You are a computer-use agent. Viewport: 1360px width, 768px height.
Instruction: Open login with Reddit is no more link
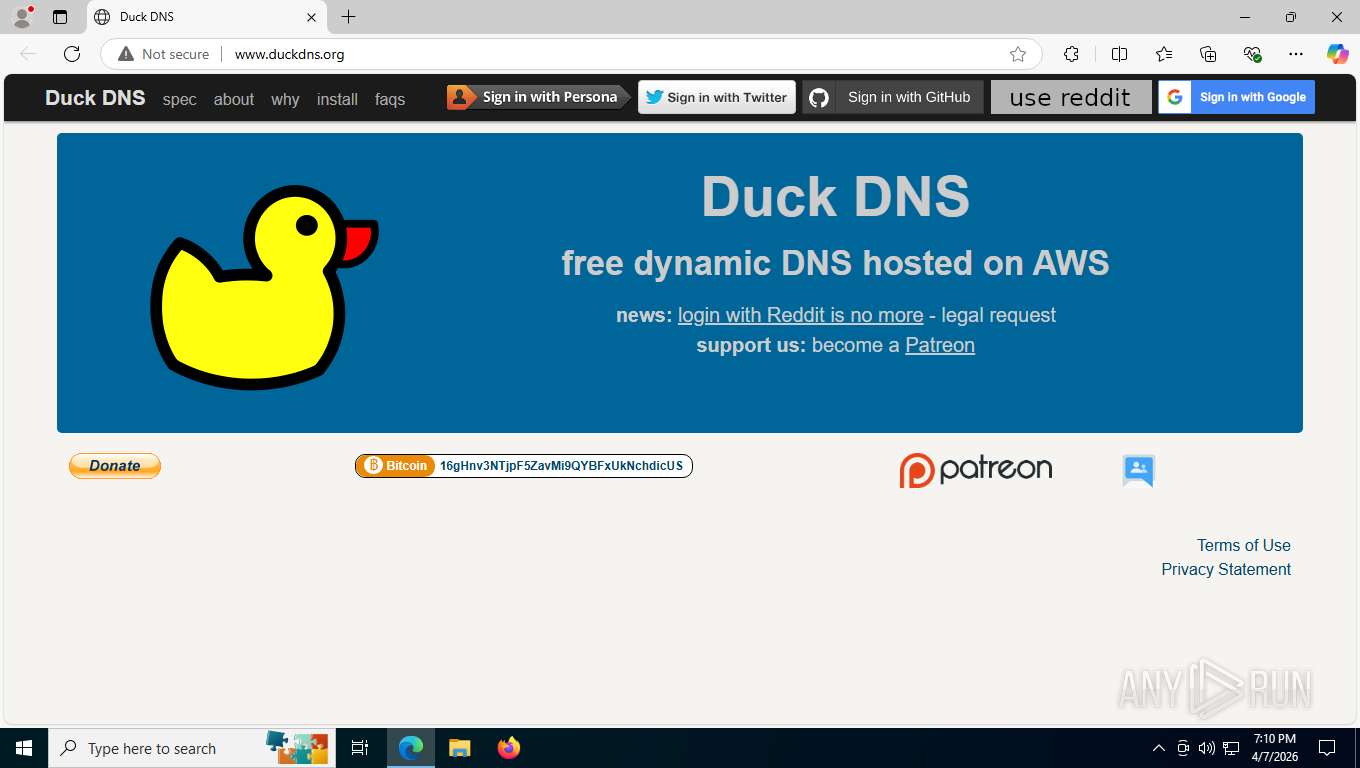[x=800, y=315]
